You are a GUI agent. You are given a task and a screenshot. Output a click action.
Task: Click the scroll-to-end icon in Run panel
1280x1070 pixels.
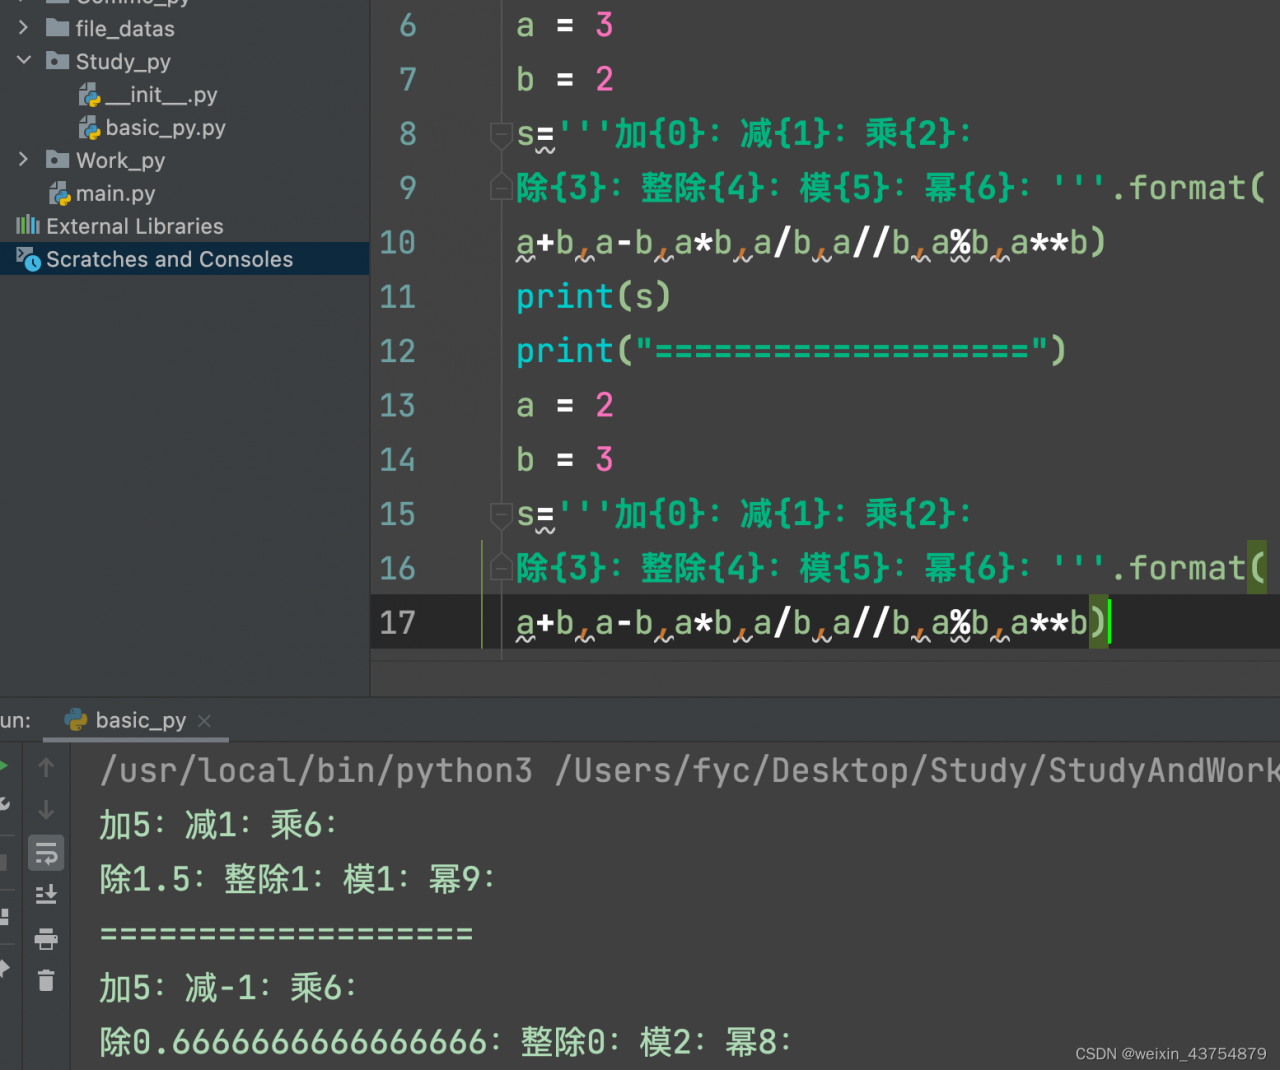pos(46,895)
